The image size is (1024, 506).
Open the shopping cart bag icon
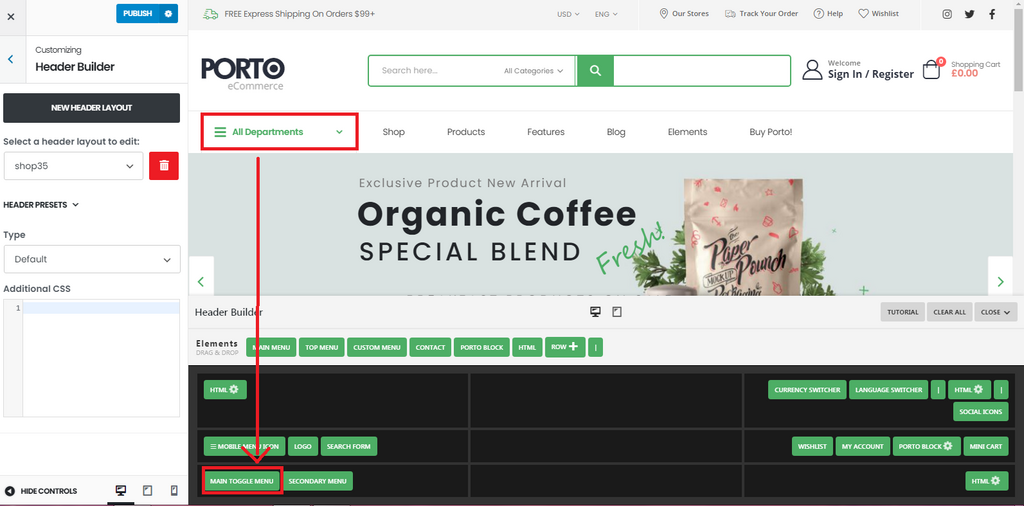(932, 70)
